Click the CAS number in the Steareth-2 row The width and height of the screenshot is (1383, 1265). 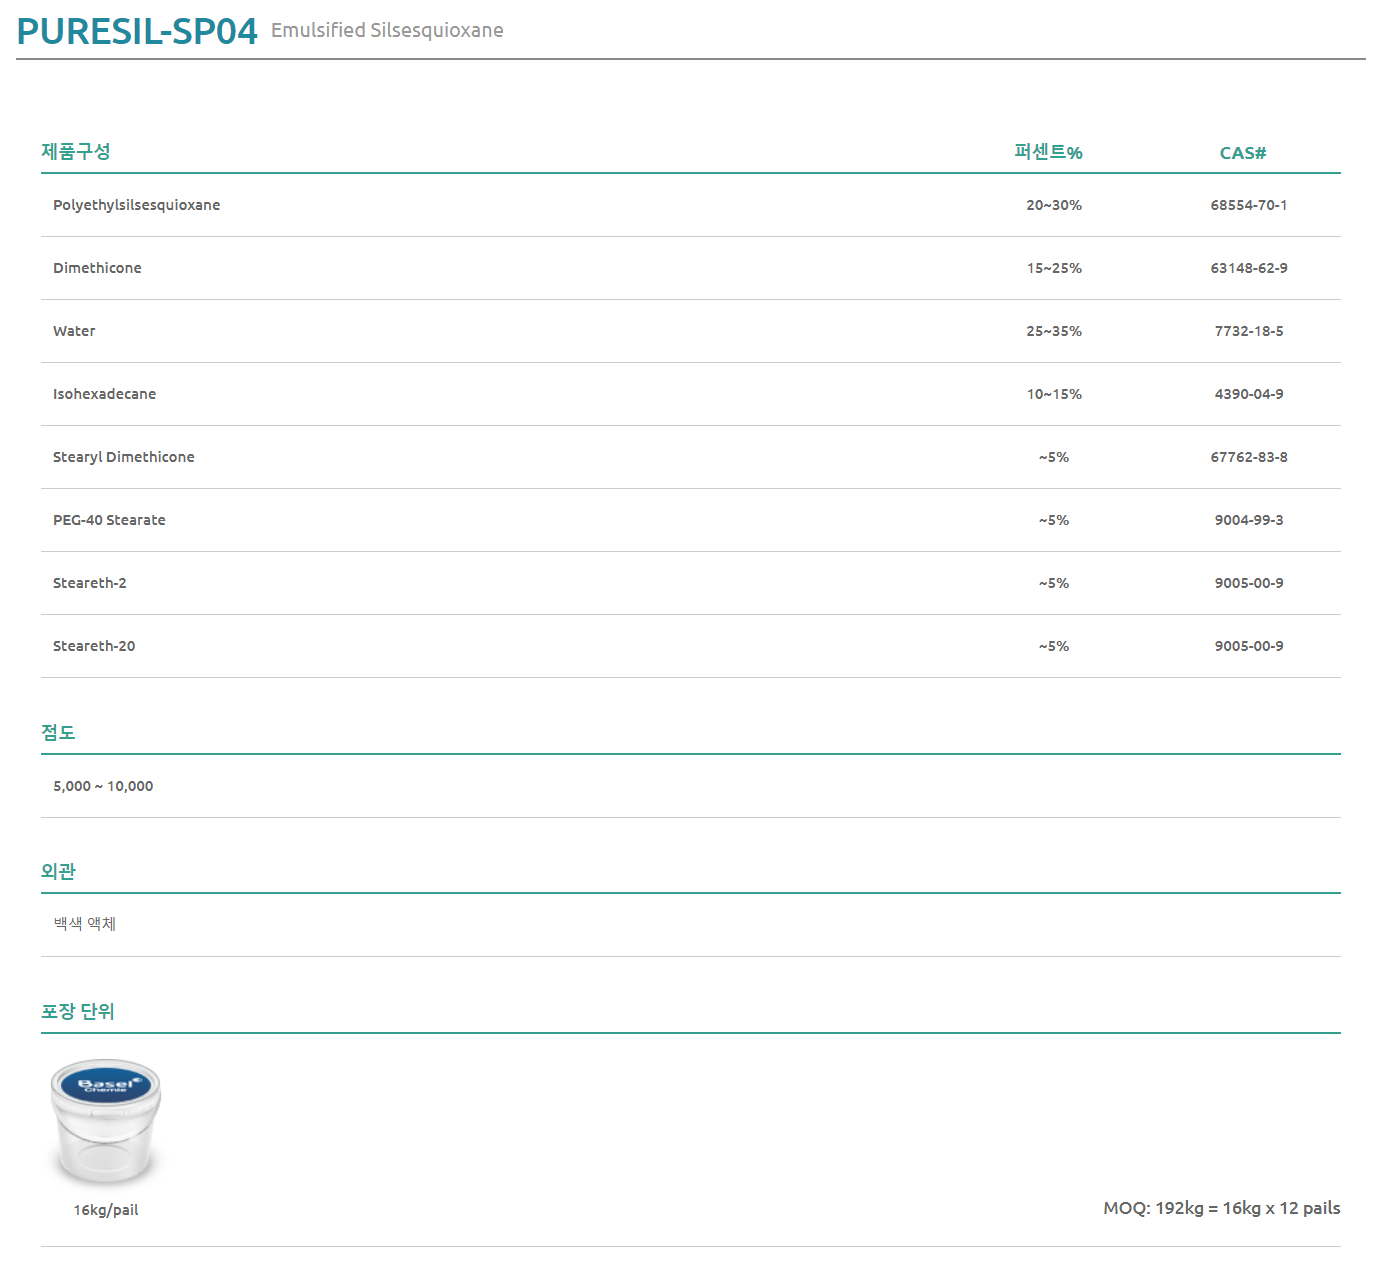pyautogui.click(x=1249, y=583)
